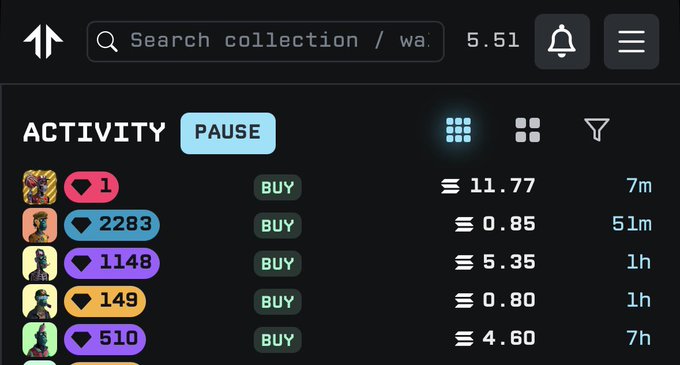
Task: Click the ACTIVITY heading
Action: click(94, 132)
